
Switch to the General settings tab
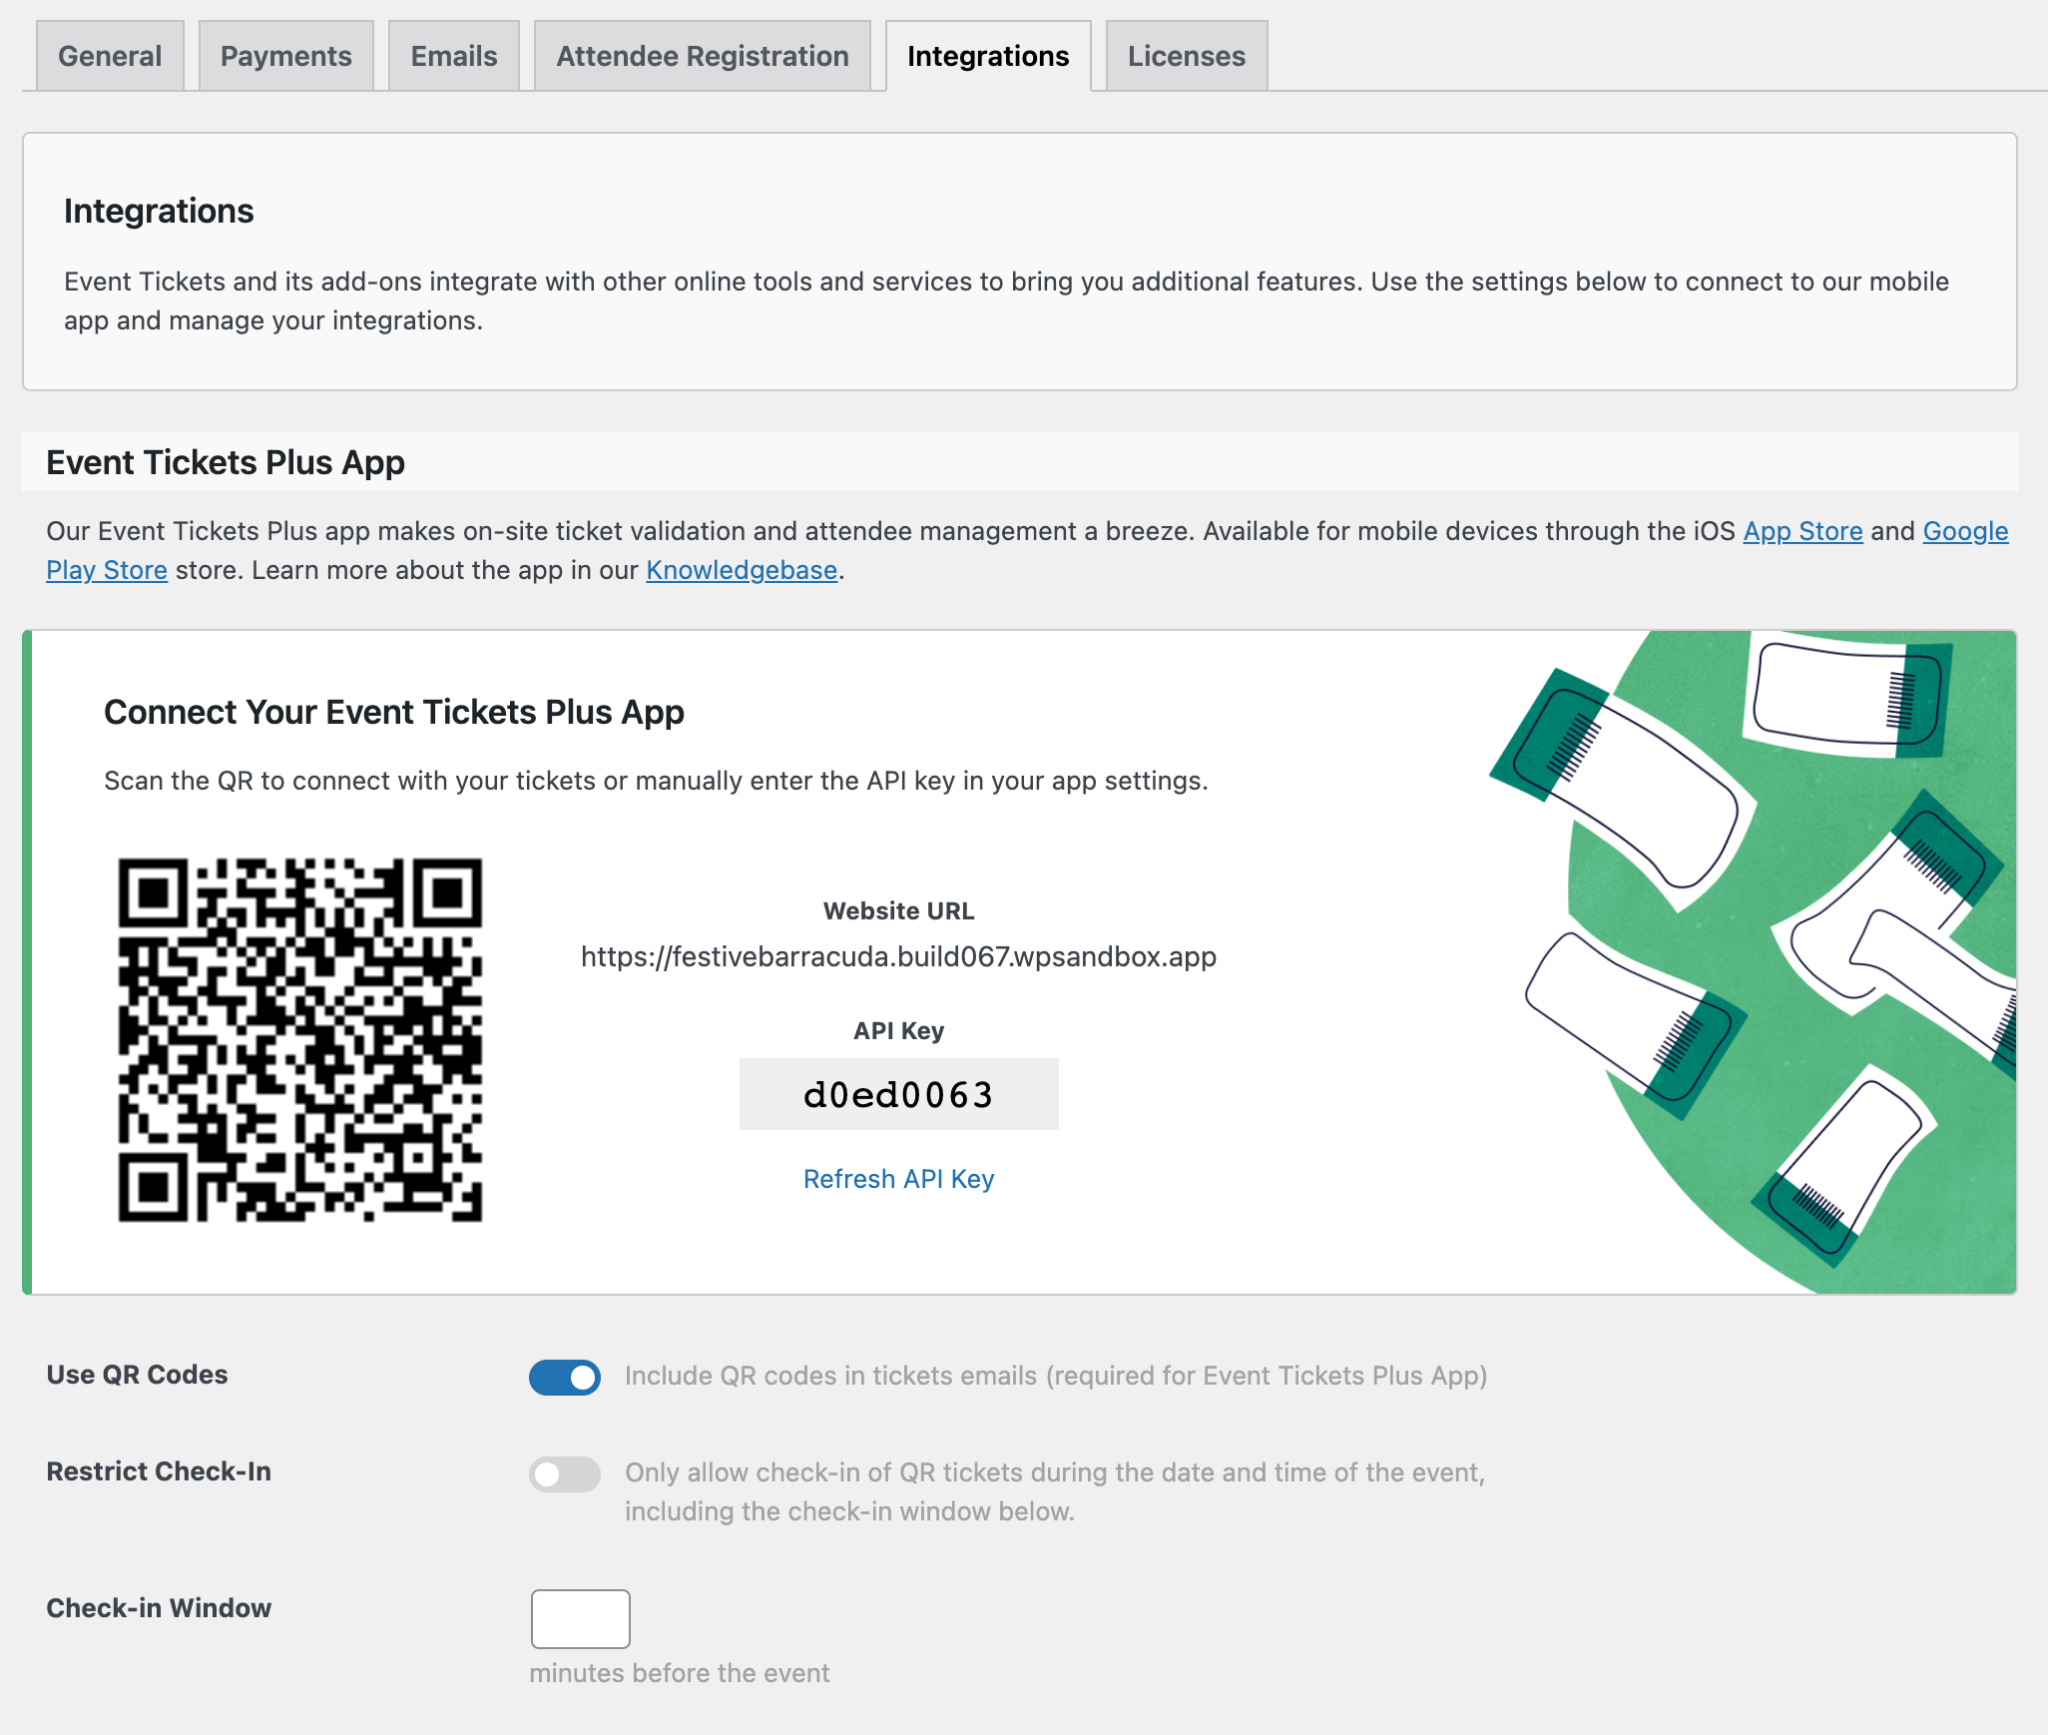click(x=109, y=55)
